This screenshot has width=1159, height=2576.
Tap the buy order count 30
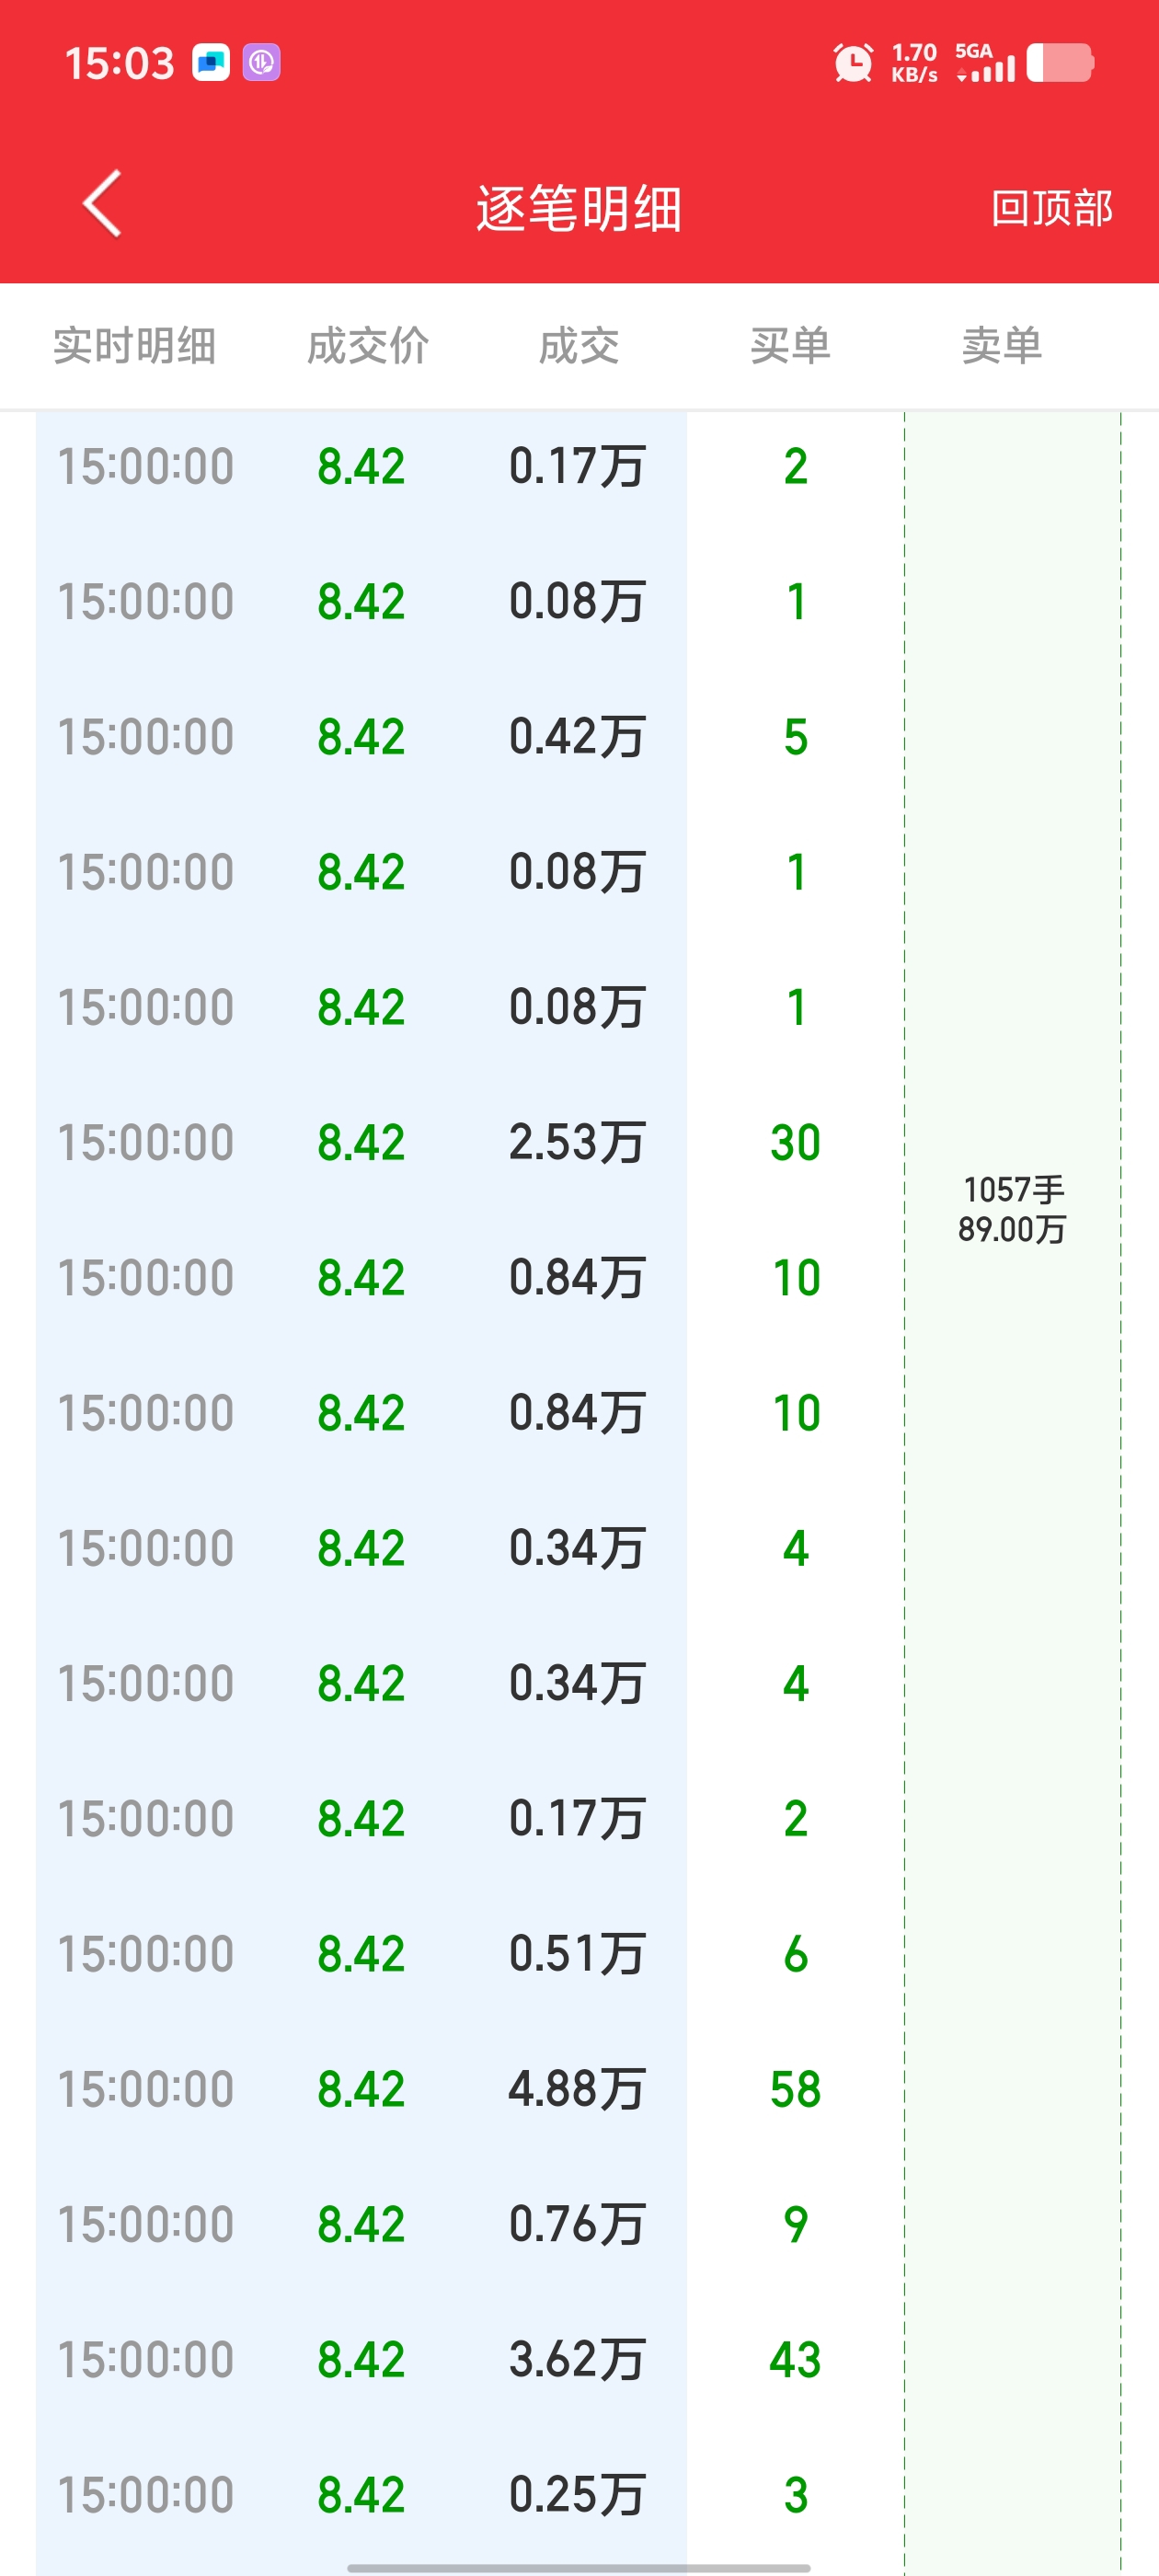coord(795,1143)
